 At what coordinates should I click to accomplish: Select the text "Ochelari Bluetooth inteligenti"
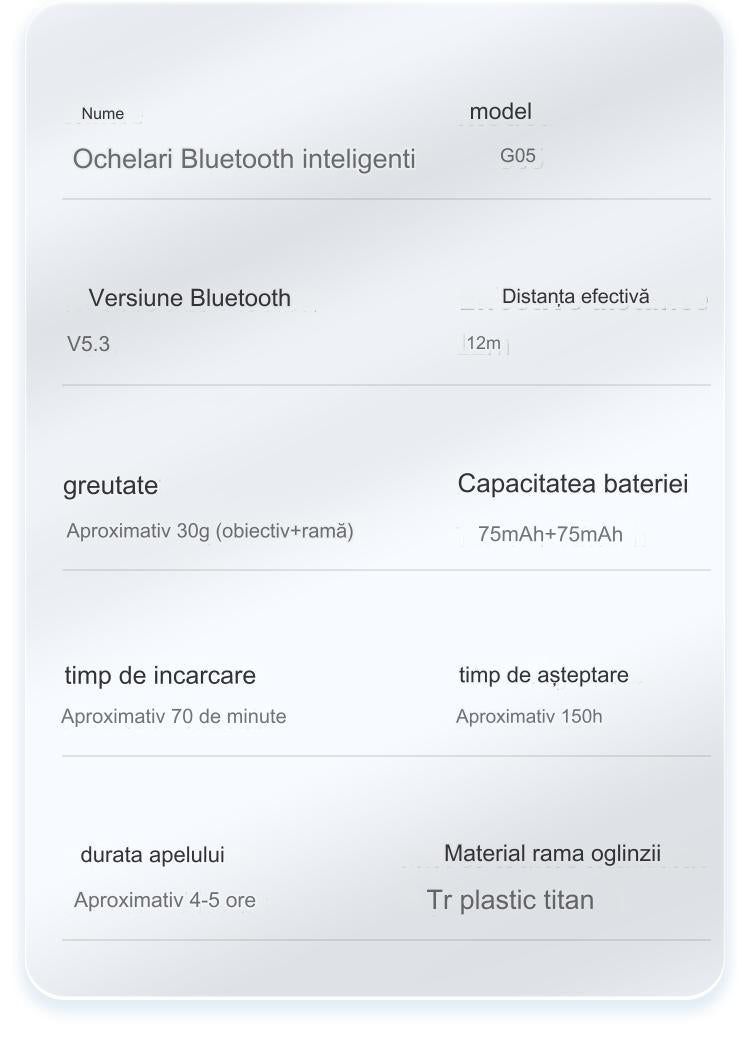(x=244, y=160)
